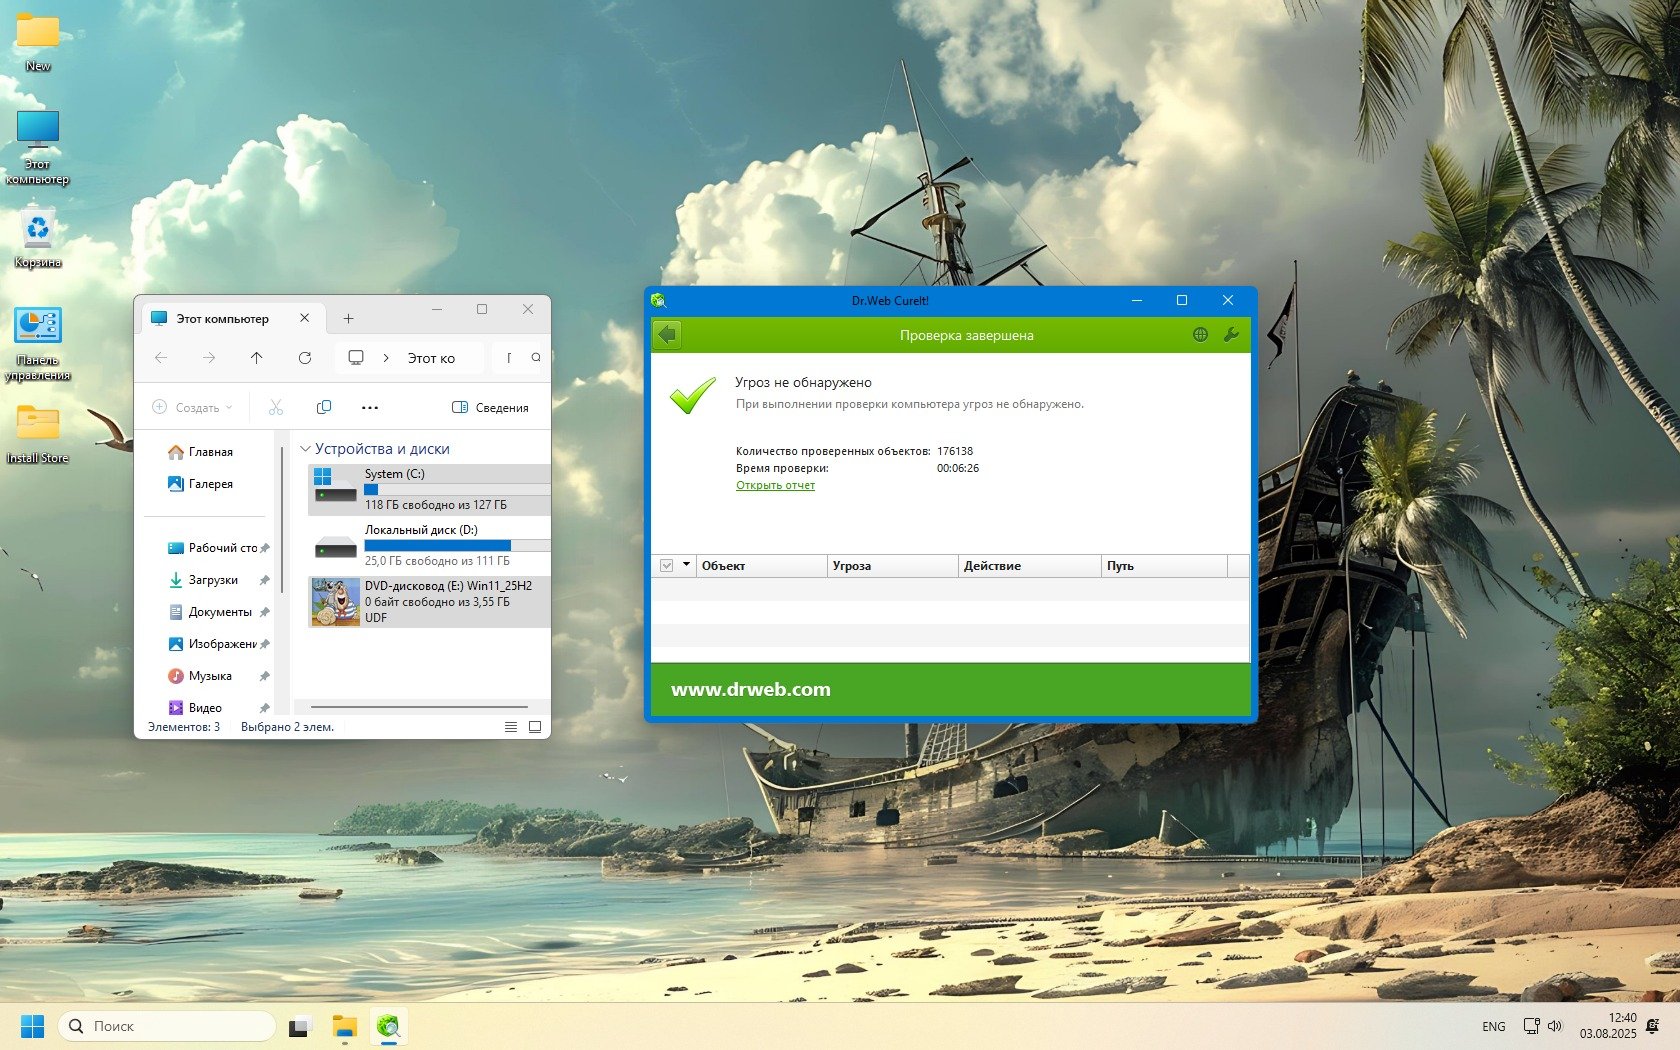Click the Local disk (D:) usage bar

point(456,546)
